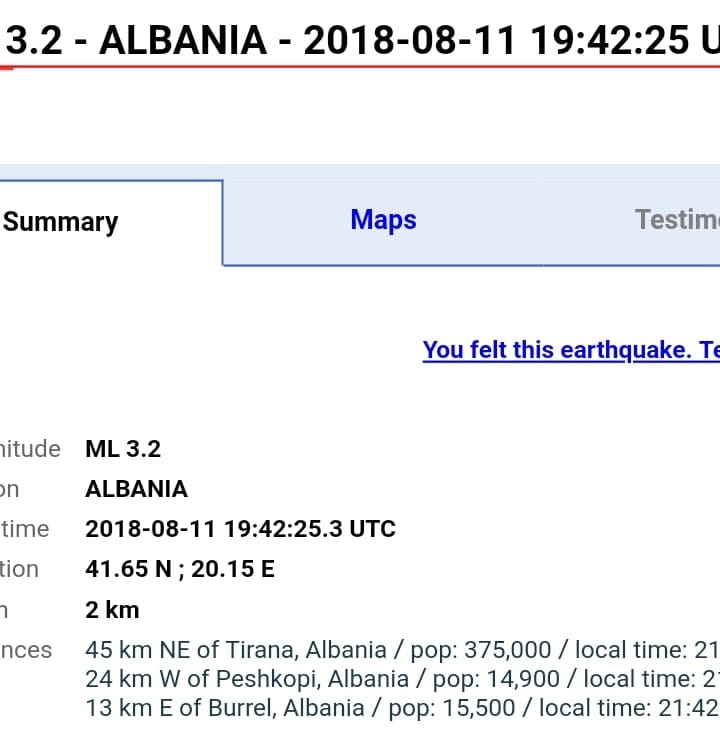Click the cut-off Depth row label
Screen dimensions: 720x740
[x=5, y=609]
